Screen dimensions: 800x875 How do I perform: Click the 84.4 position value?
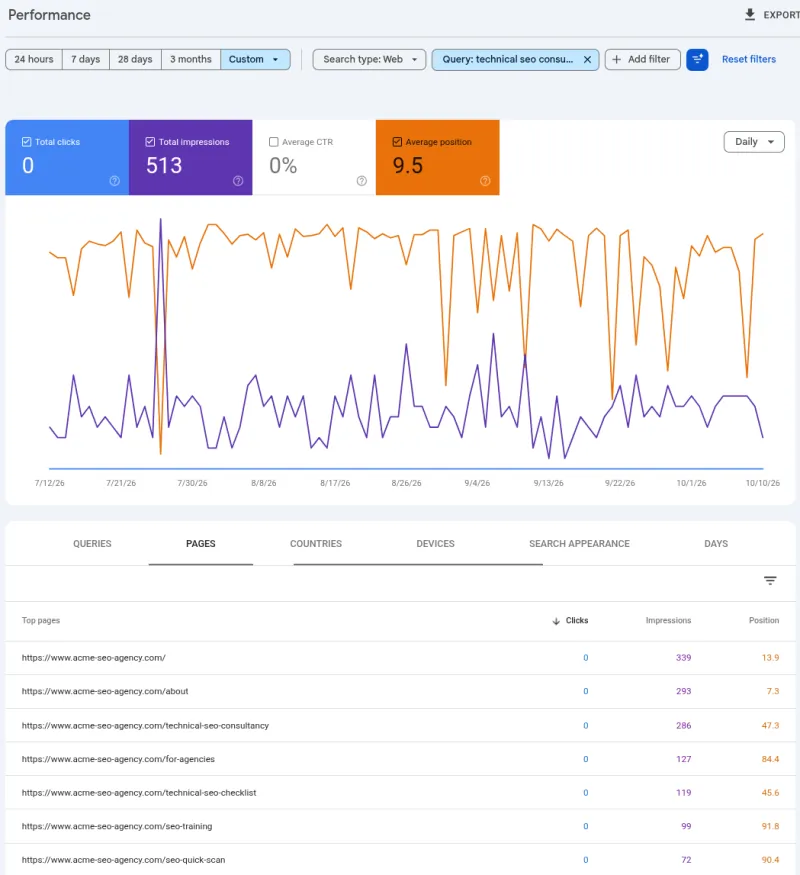click(770, 759)
